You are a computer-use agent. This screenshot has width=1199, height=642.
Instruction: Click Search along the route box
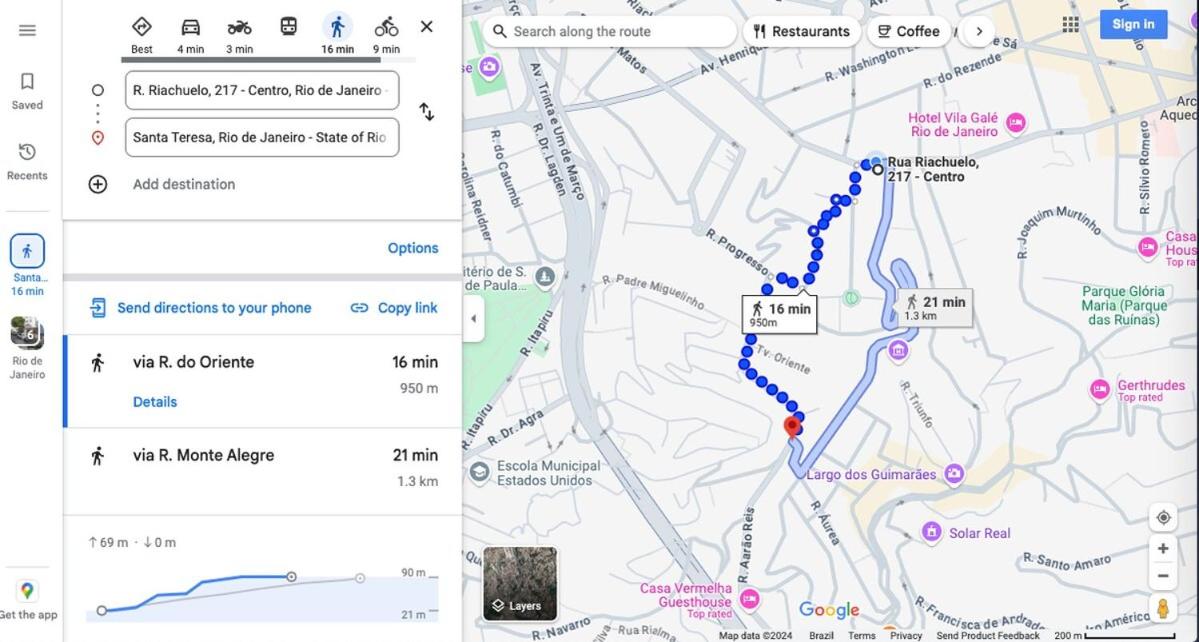(x=609, y=31)
